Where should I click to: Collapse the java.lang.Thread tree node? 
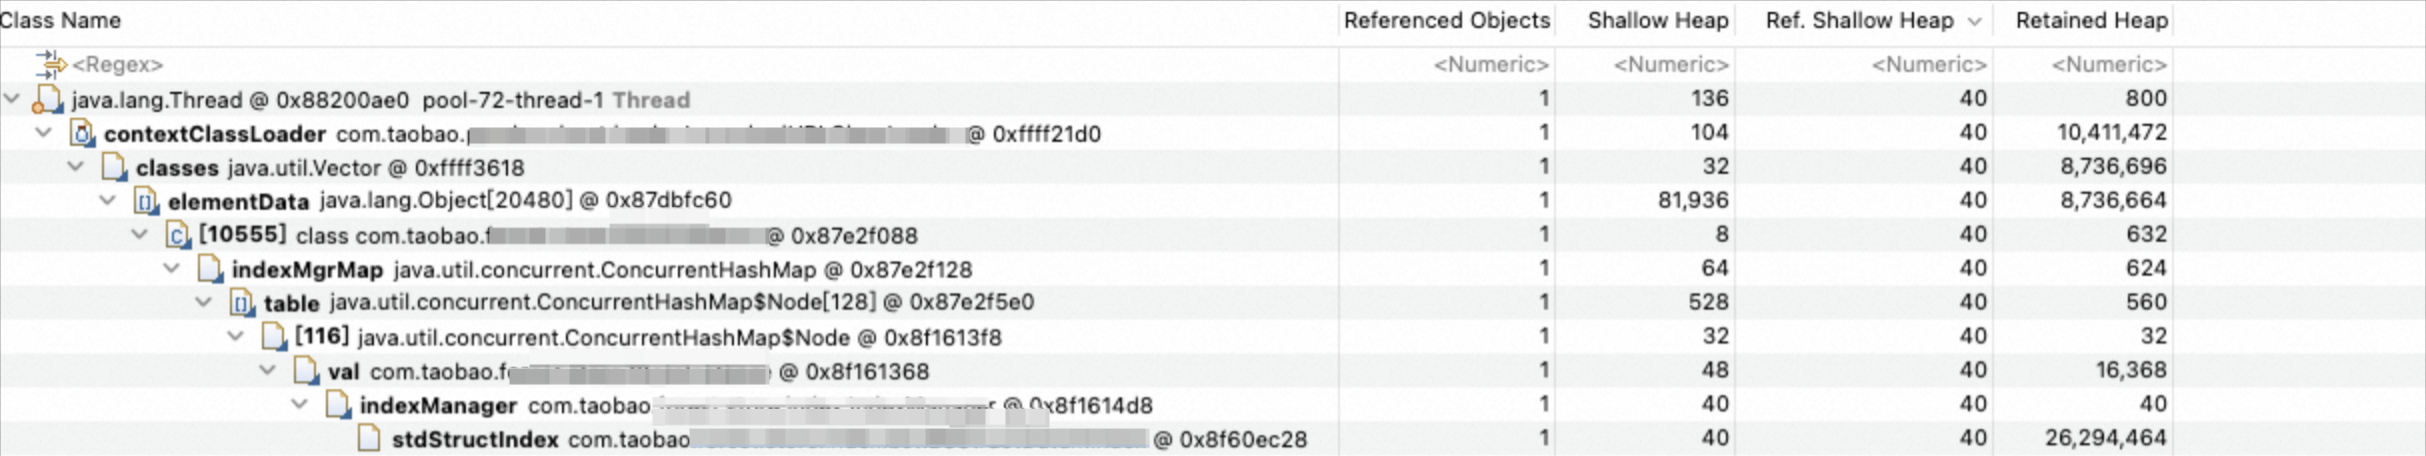[x=12, y=99]
